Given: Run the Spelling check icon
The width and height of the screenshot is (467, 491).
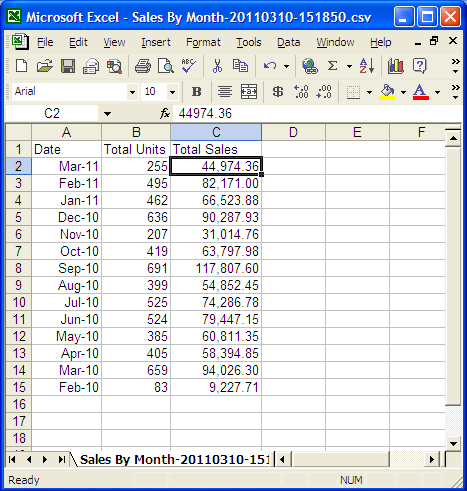Looking at the screenshot, I should 188,66.
